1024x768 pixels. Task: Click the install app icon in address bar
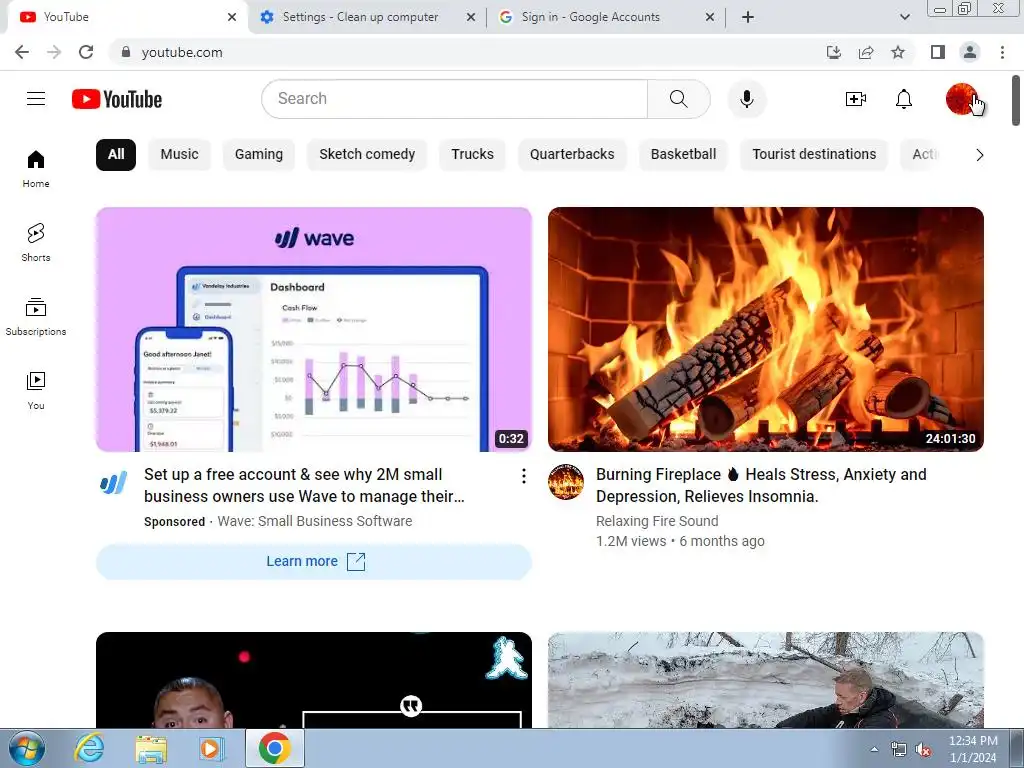(x=834, y=52)
